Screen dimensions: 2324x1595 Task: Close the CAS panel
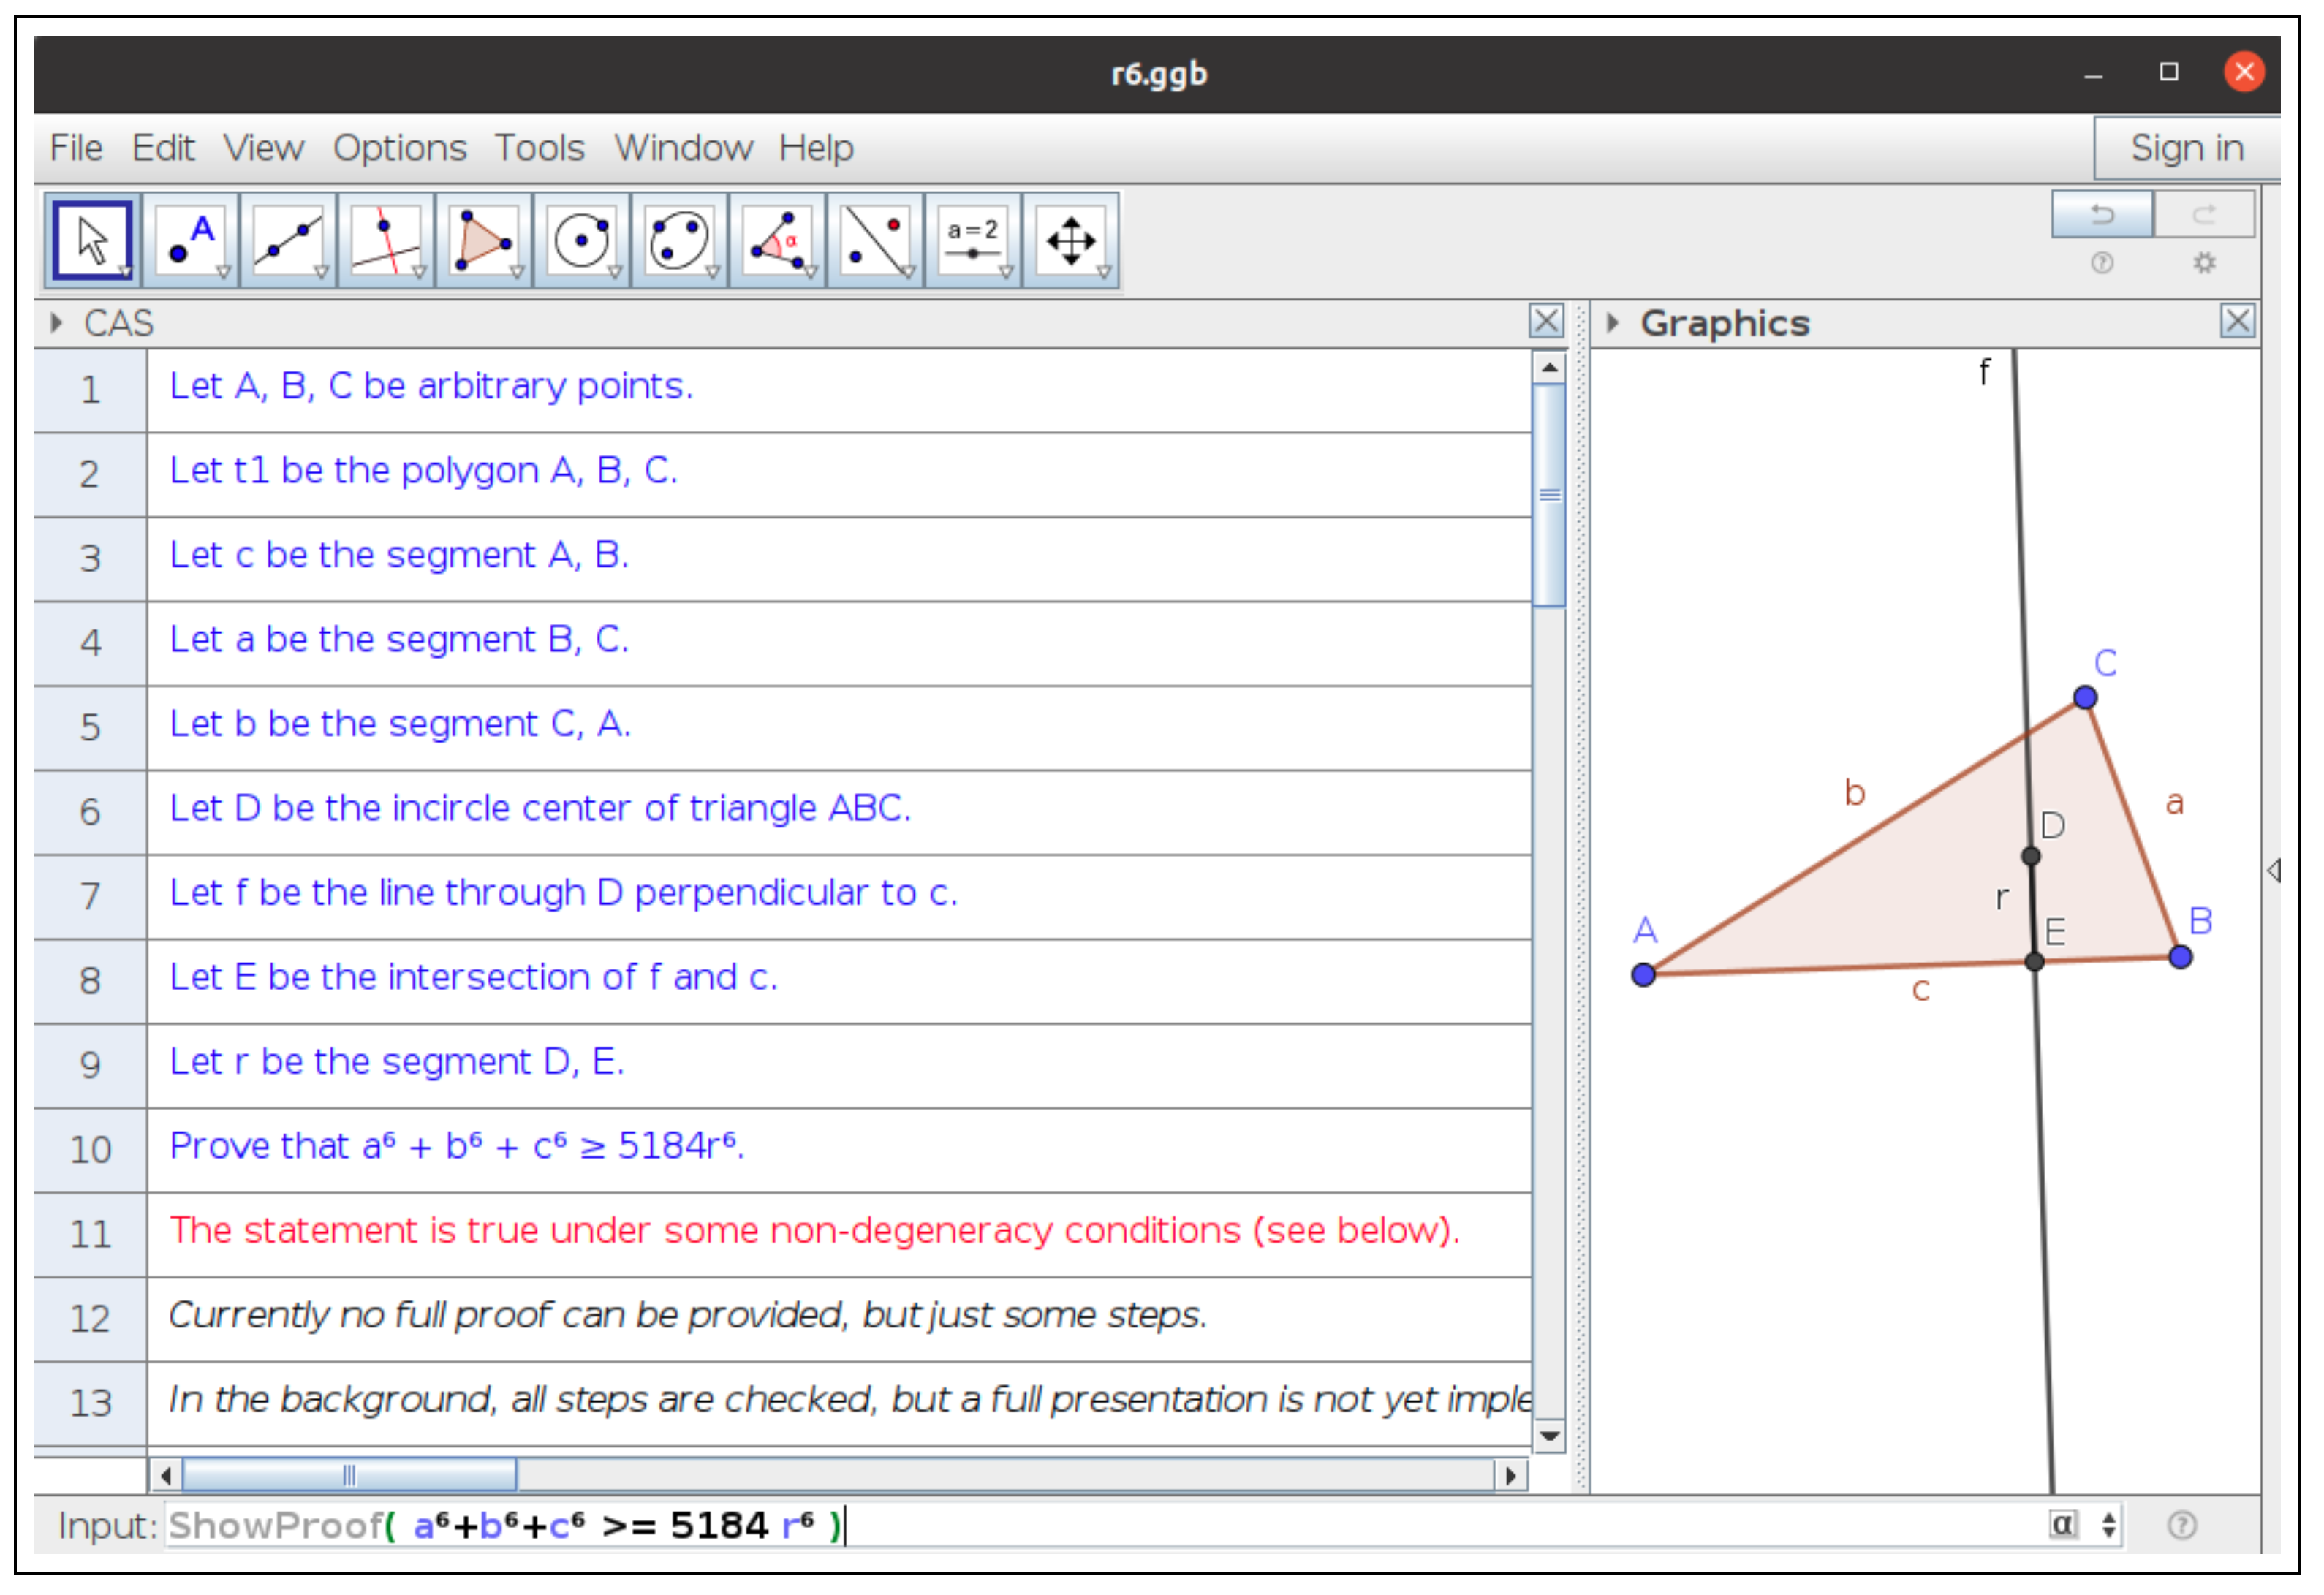point(1546,322)
